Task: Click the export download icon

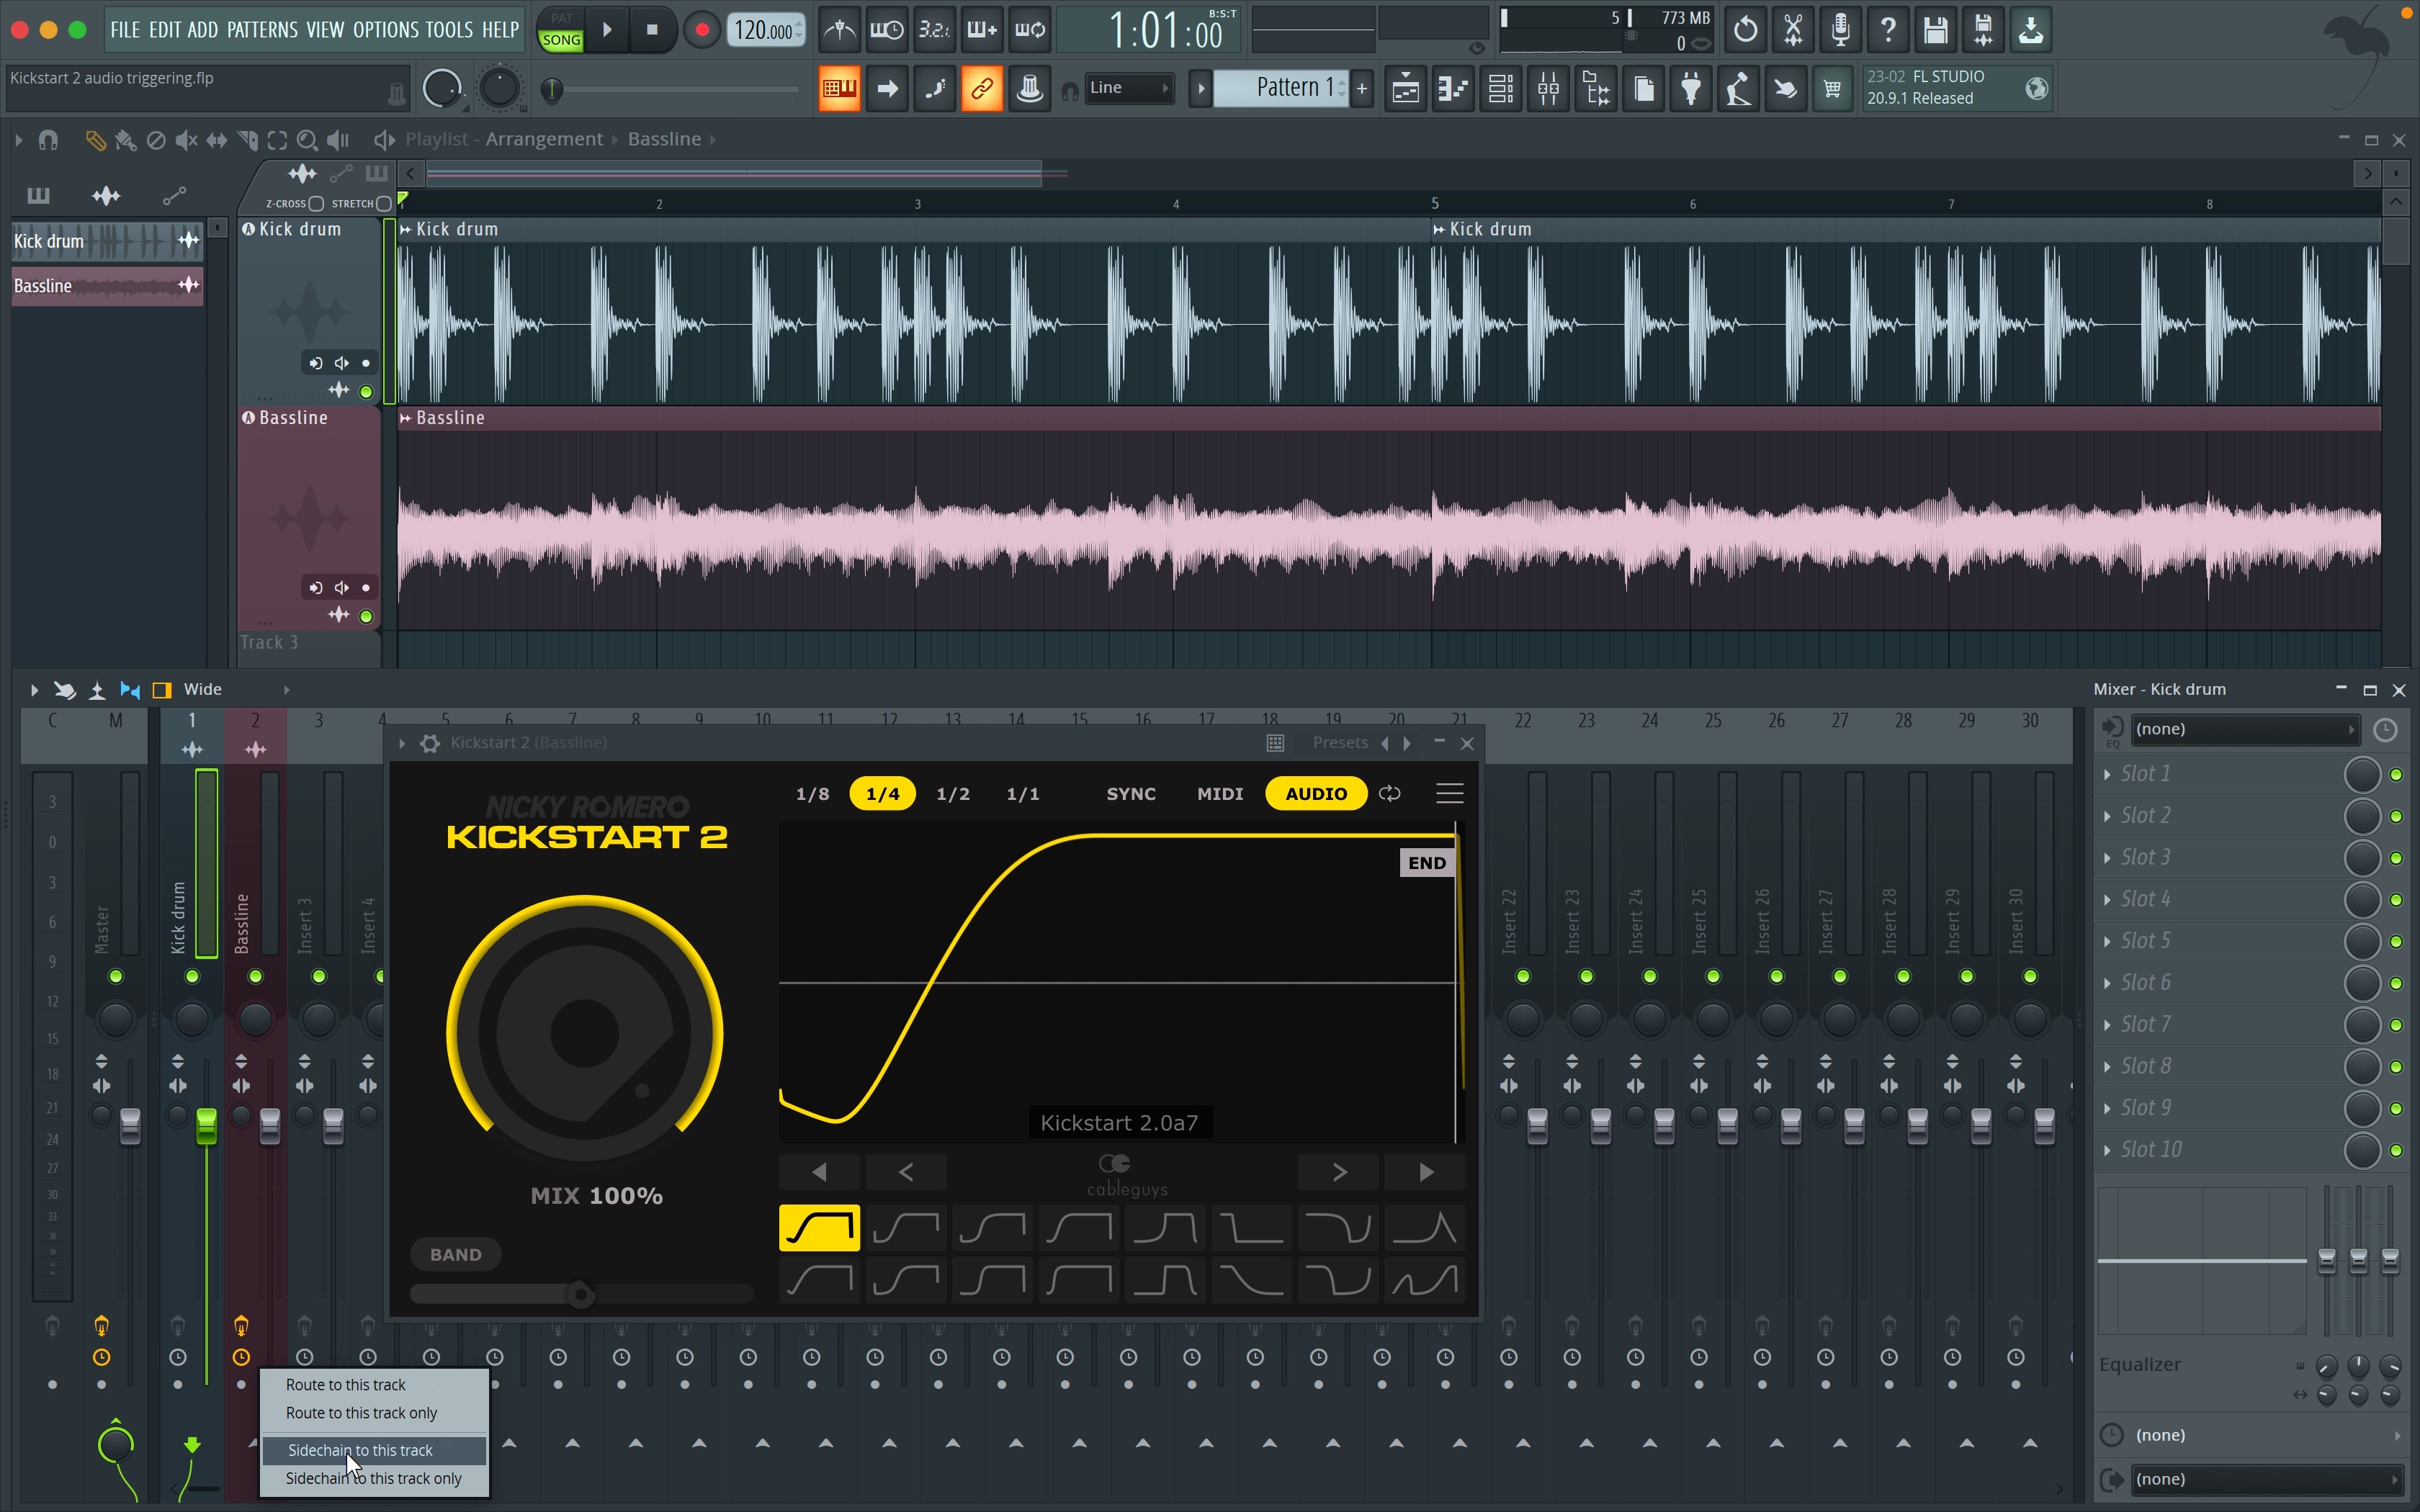Action: point(2031,30)
